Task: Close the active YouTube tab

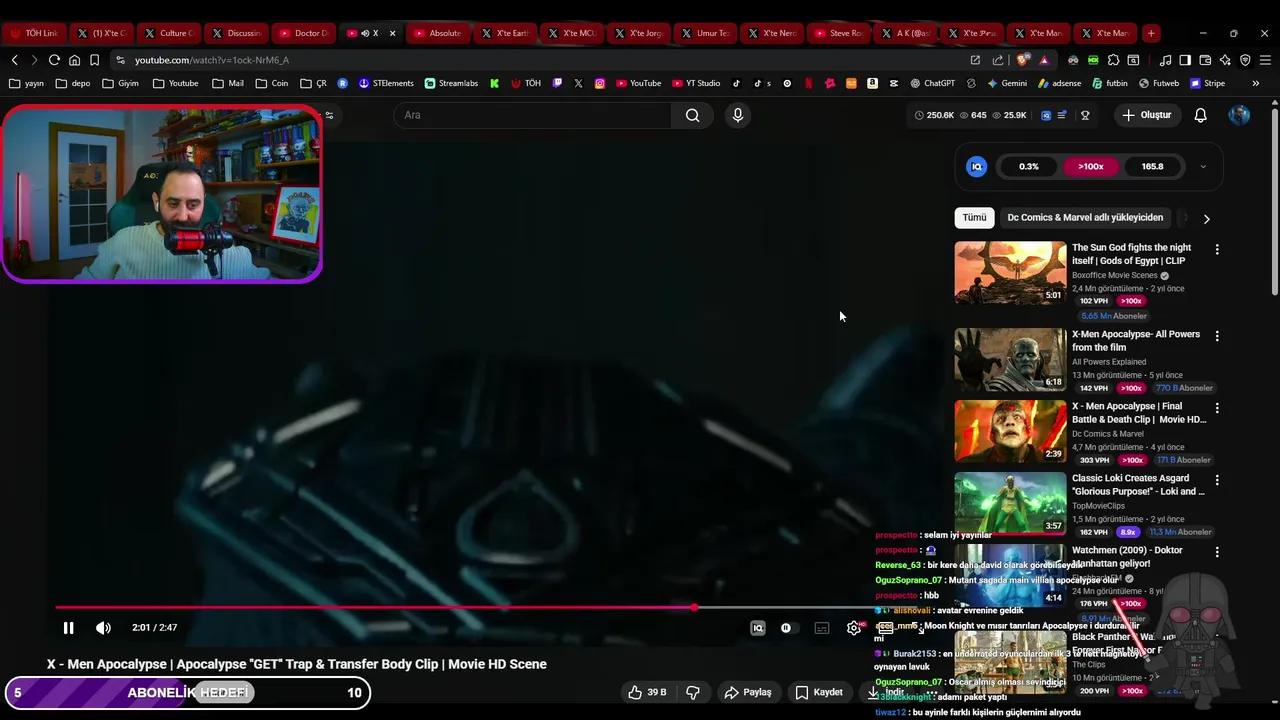Action: pyautogui.click(x=392, y=33)
